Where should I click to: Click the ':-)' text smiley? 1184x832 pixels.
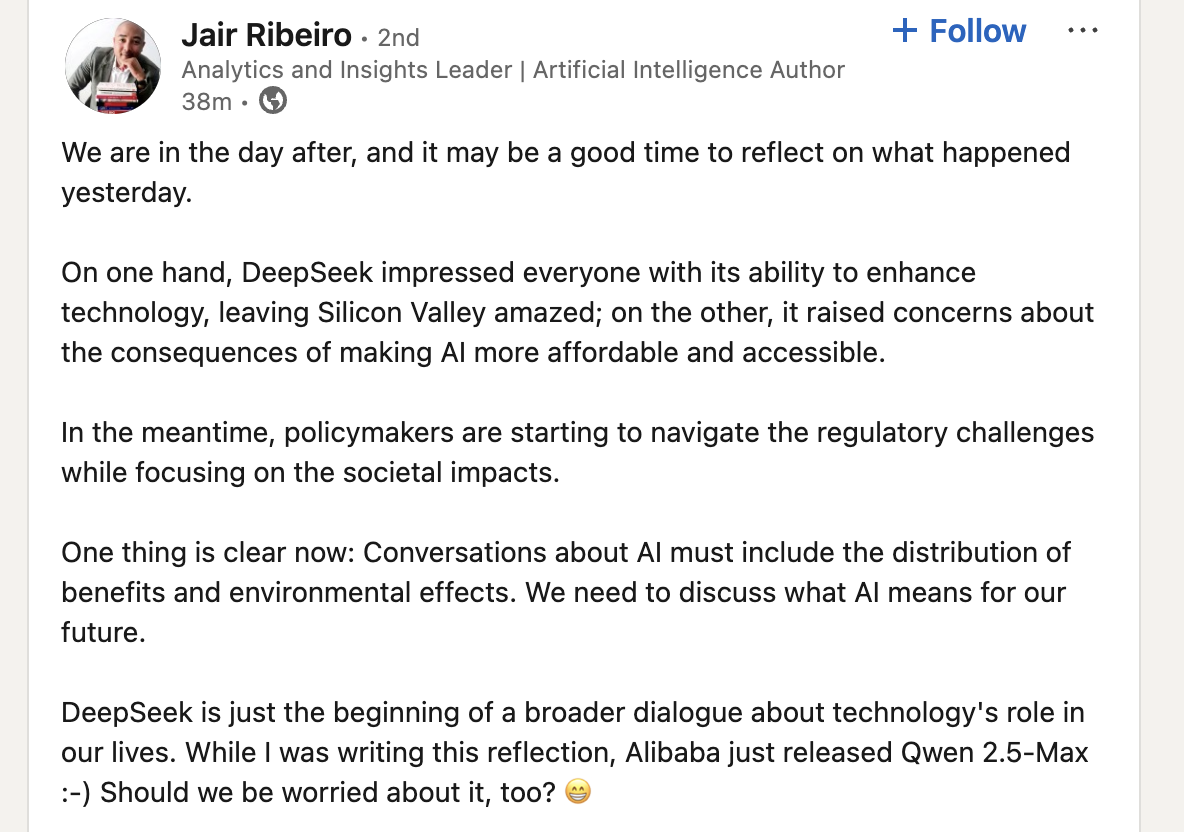tap(76, 792)
